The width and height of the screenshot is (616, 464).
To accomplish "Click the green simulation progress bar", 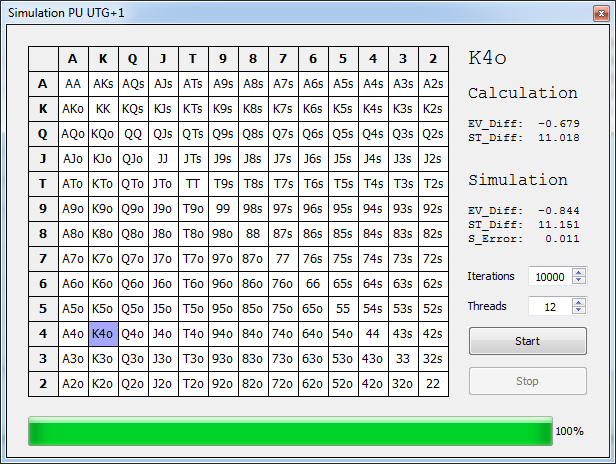I will (x=290, y=432).
